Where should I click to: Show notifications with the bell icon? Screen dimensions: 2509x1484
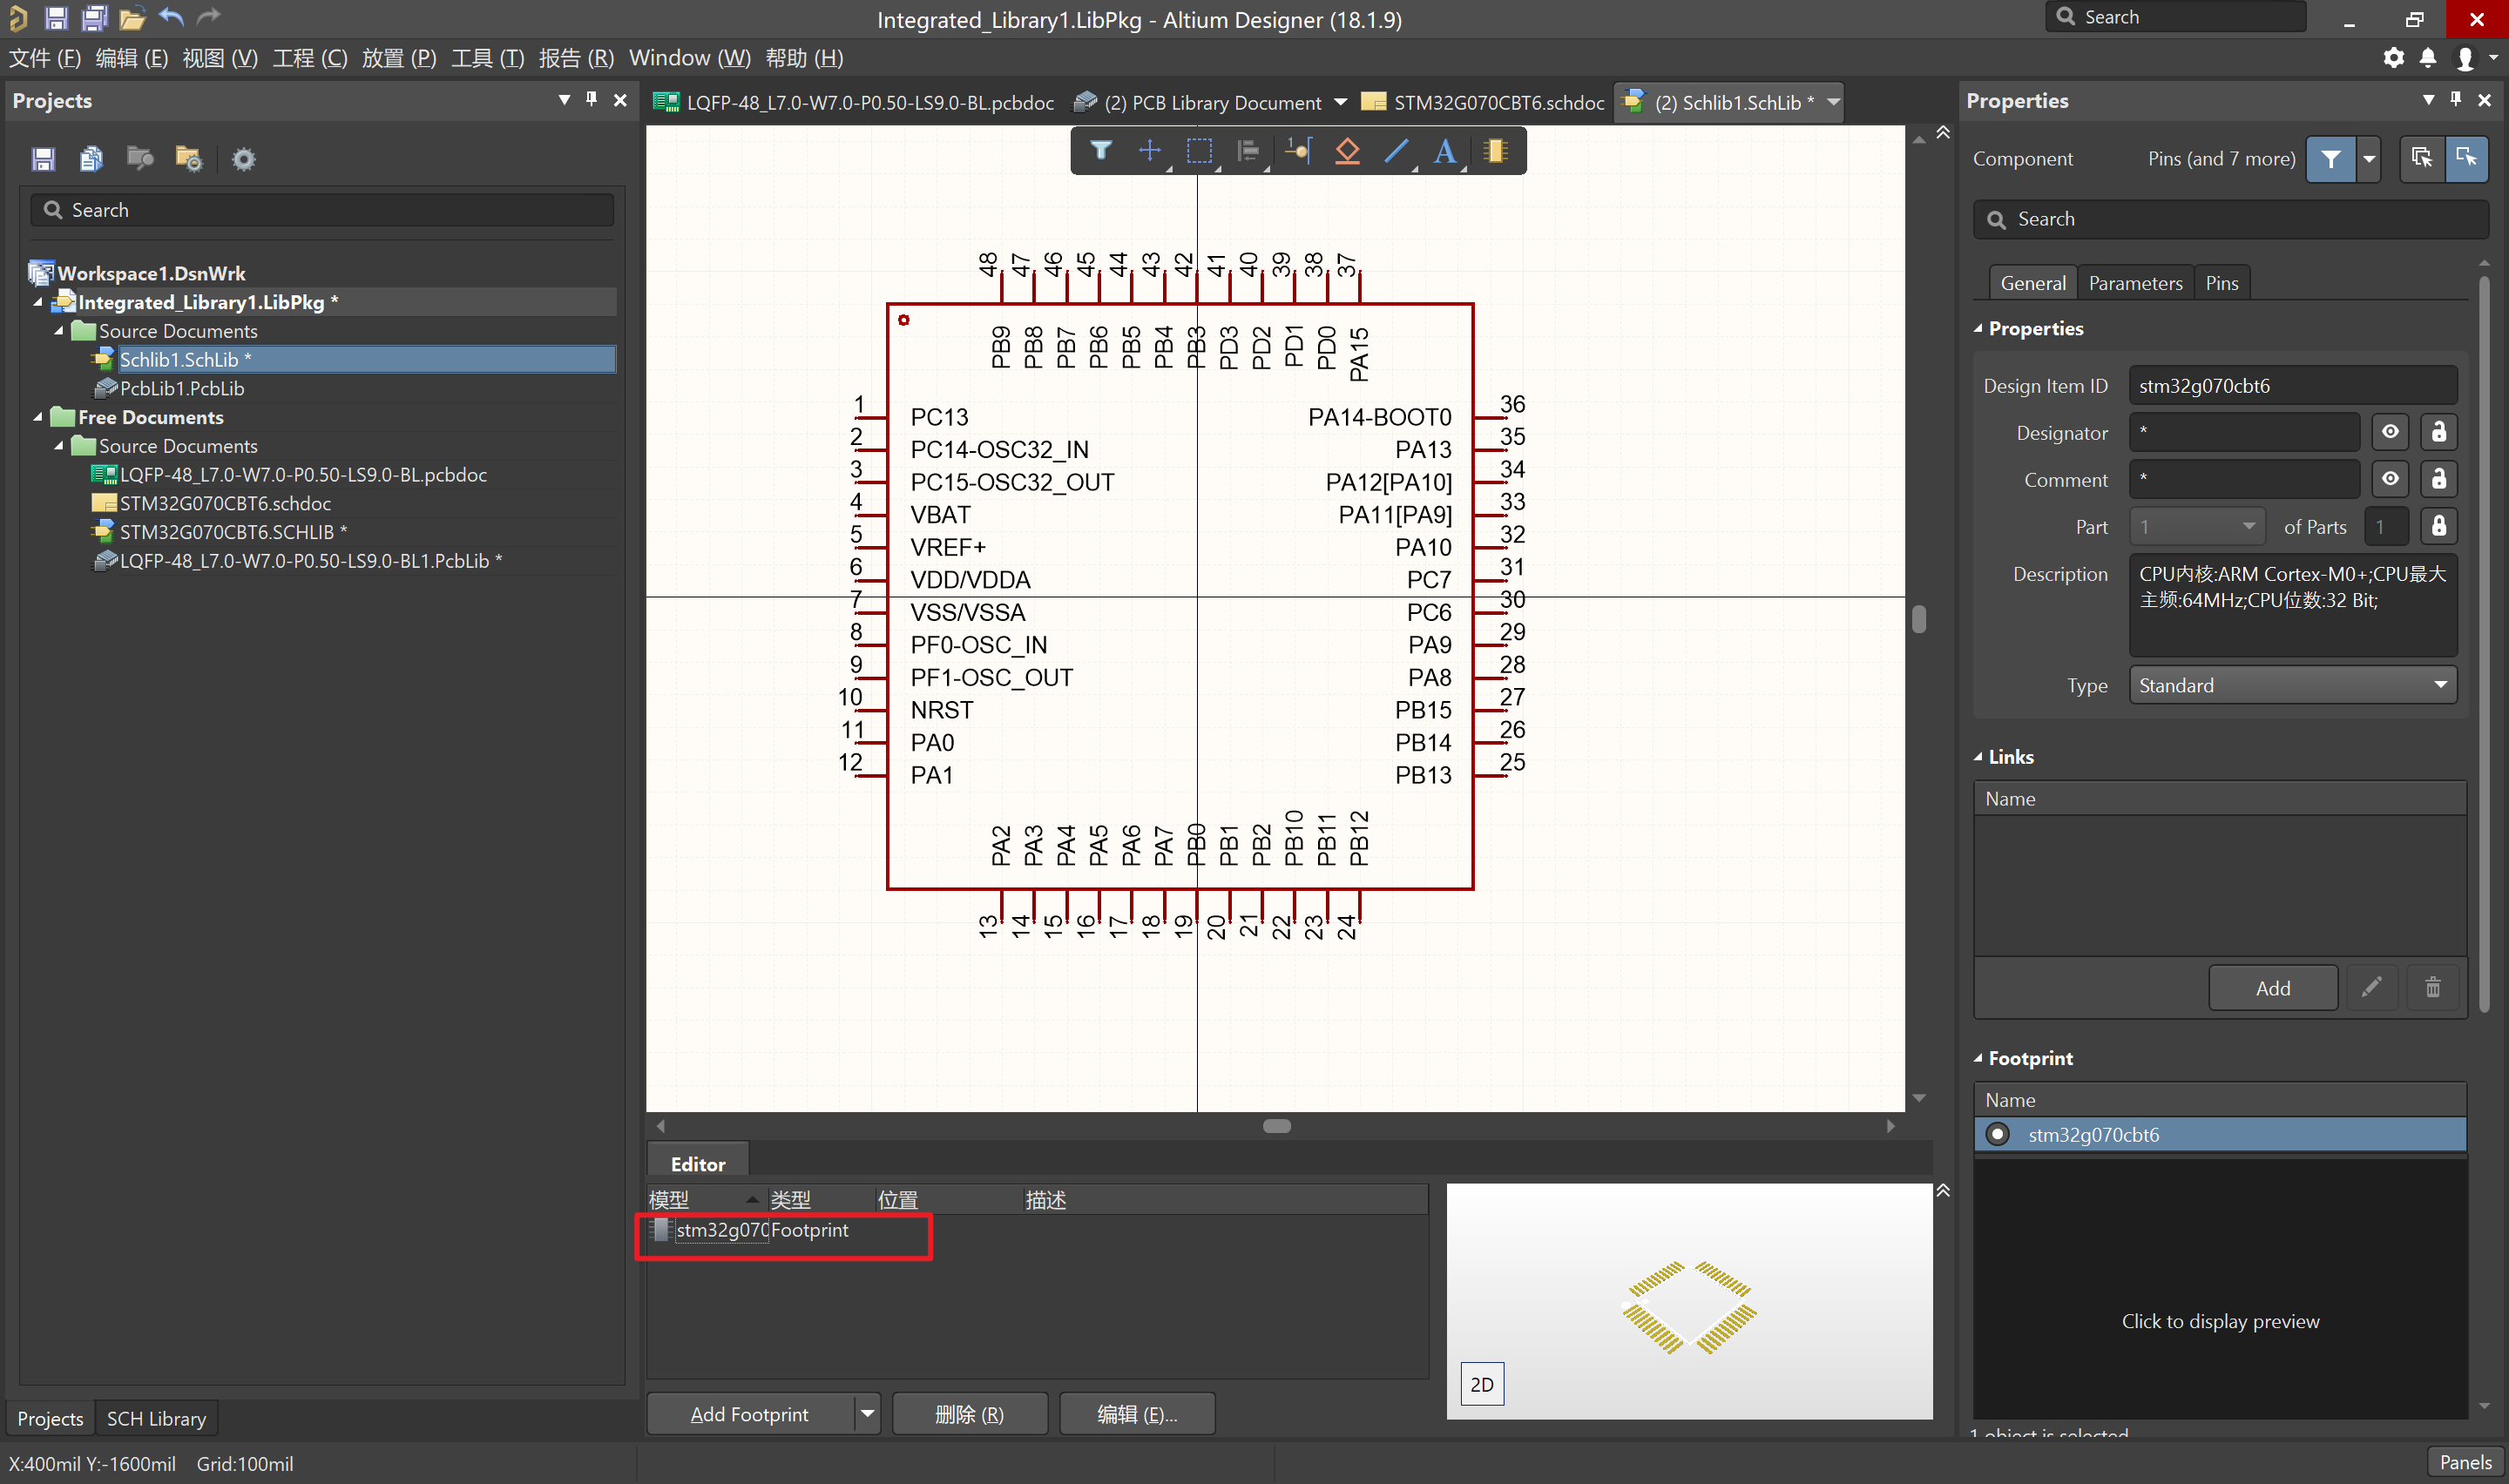tap(2428, 58)
